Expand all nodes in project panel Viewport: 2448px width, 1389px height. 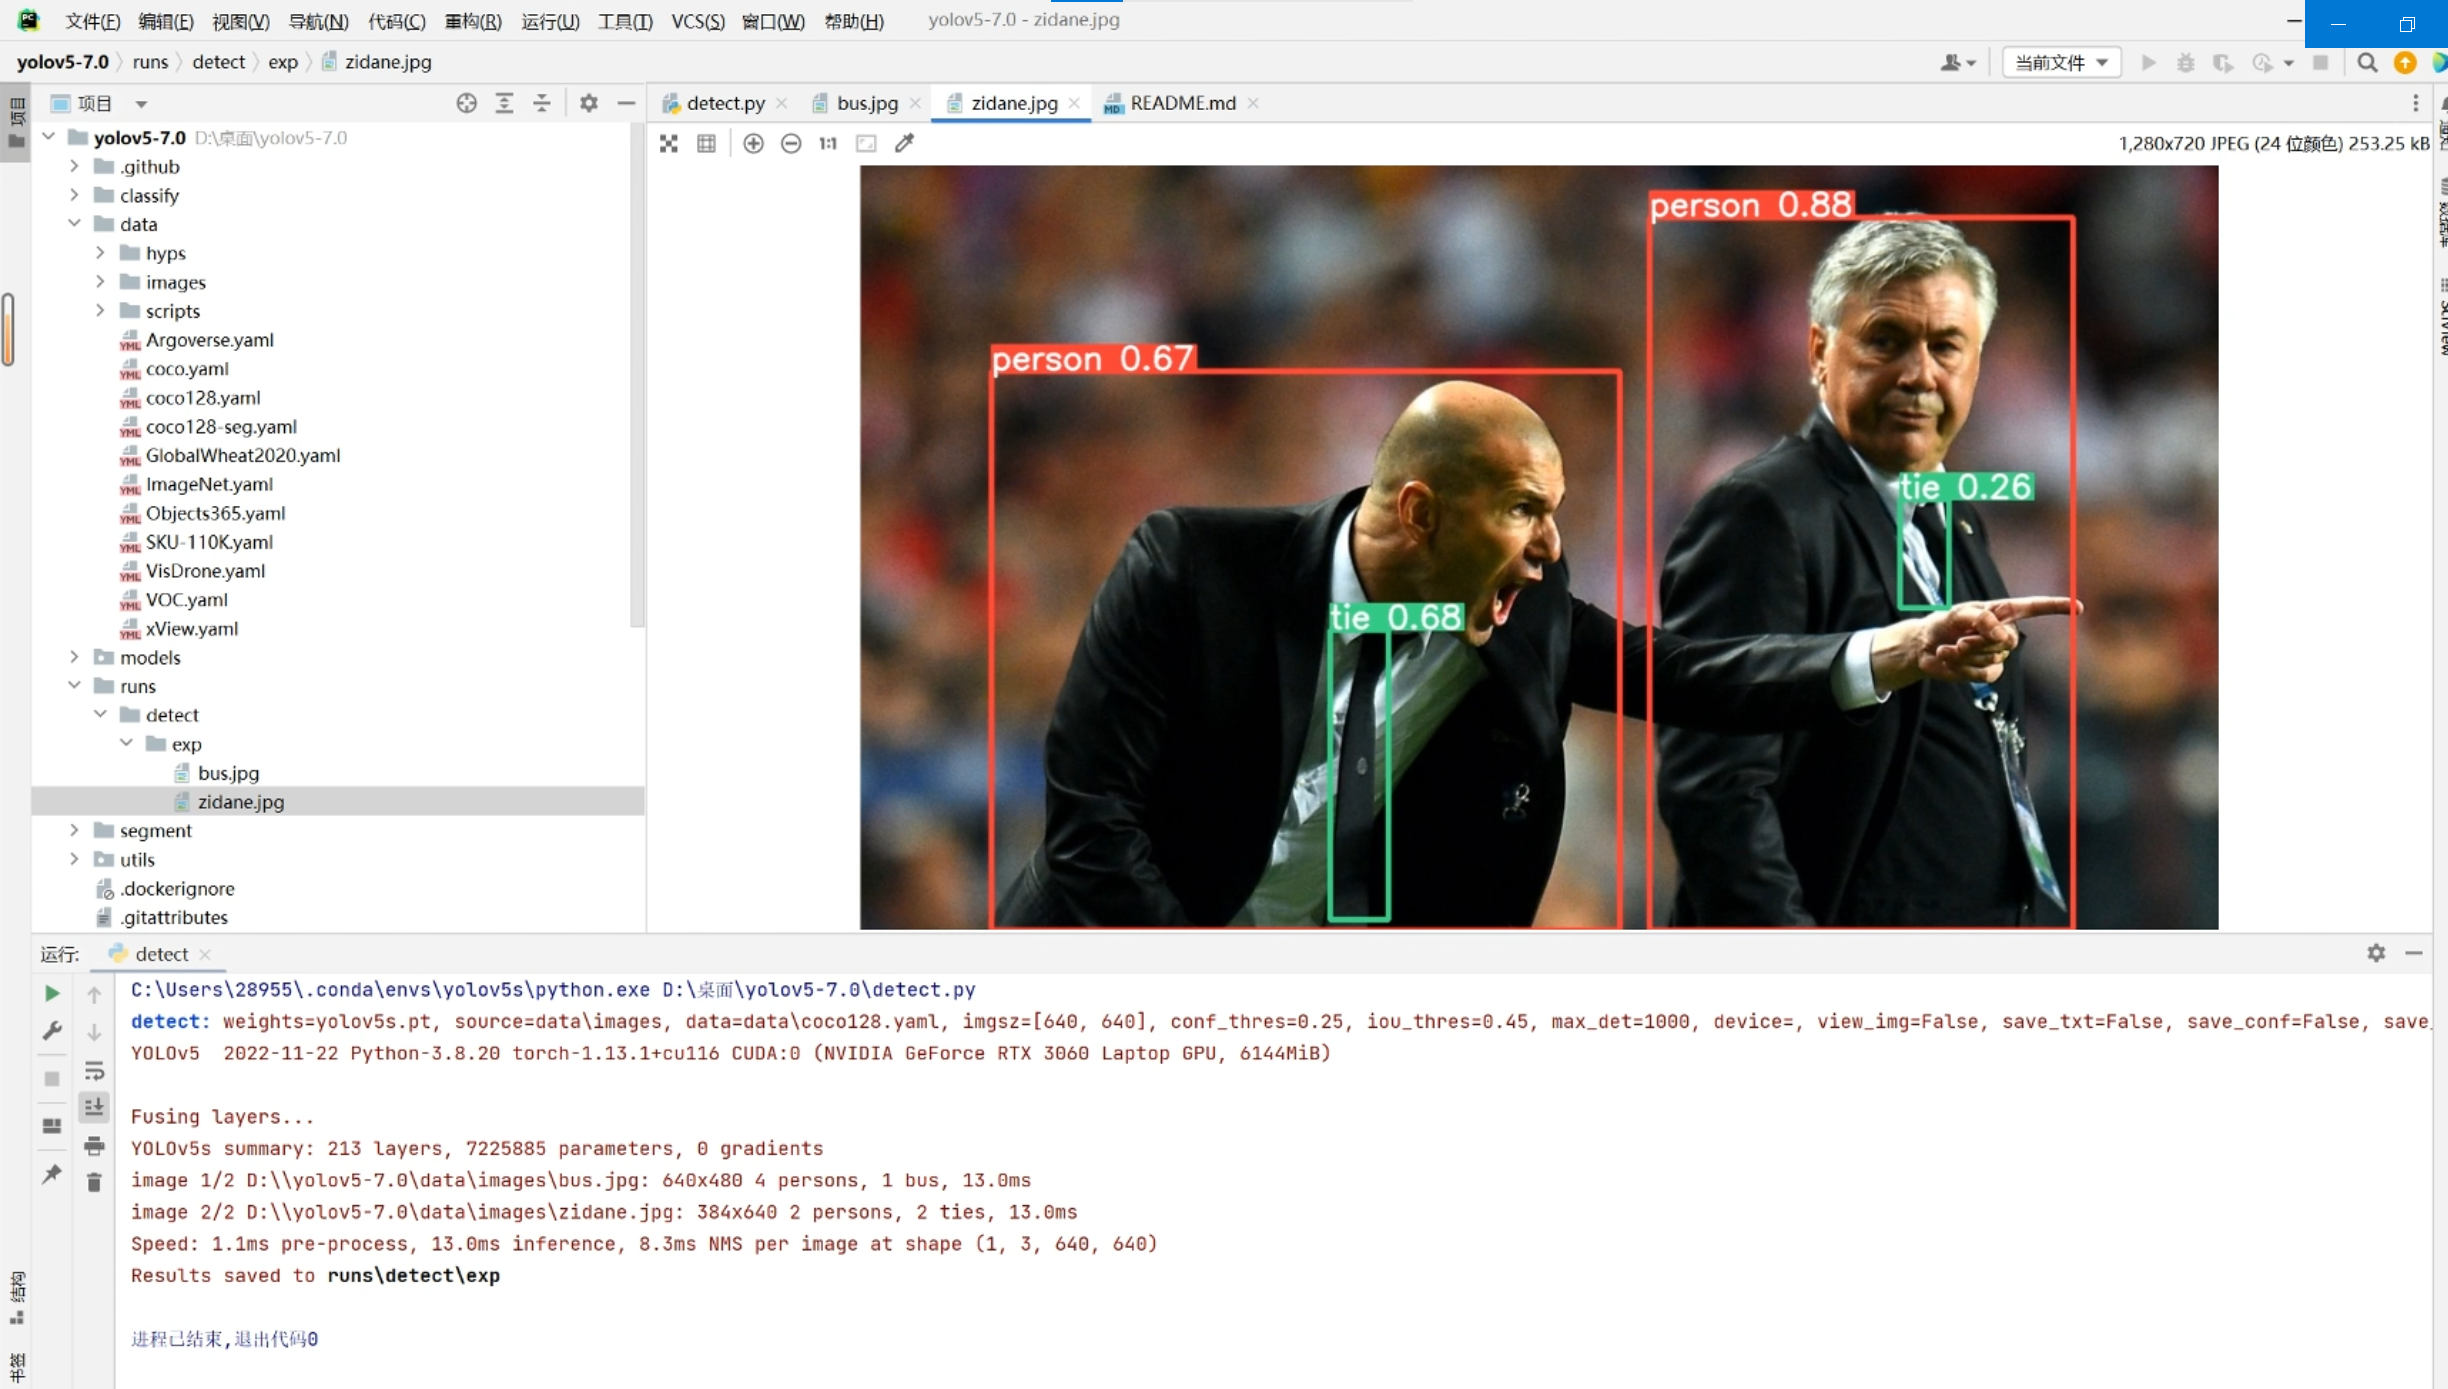click(x=504, y=103)
